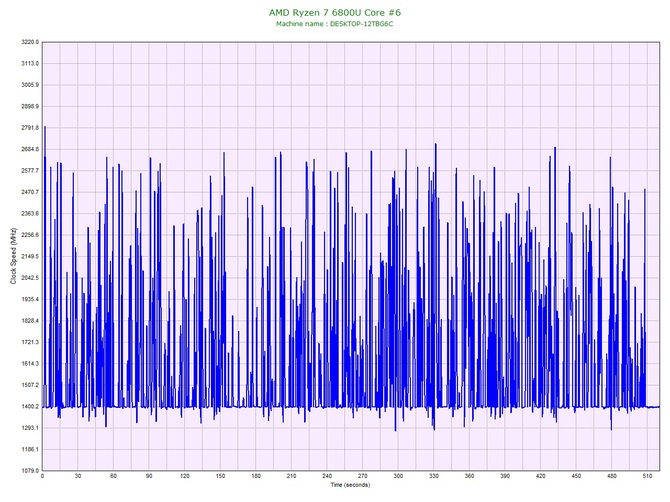Select the x-axis tick label 60
This screenshot has height=502, width=670.
[x=113, y=476]
